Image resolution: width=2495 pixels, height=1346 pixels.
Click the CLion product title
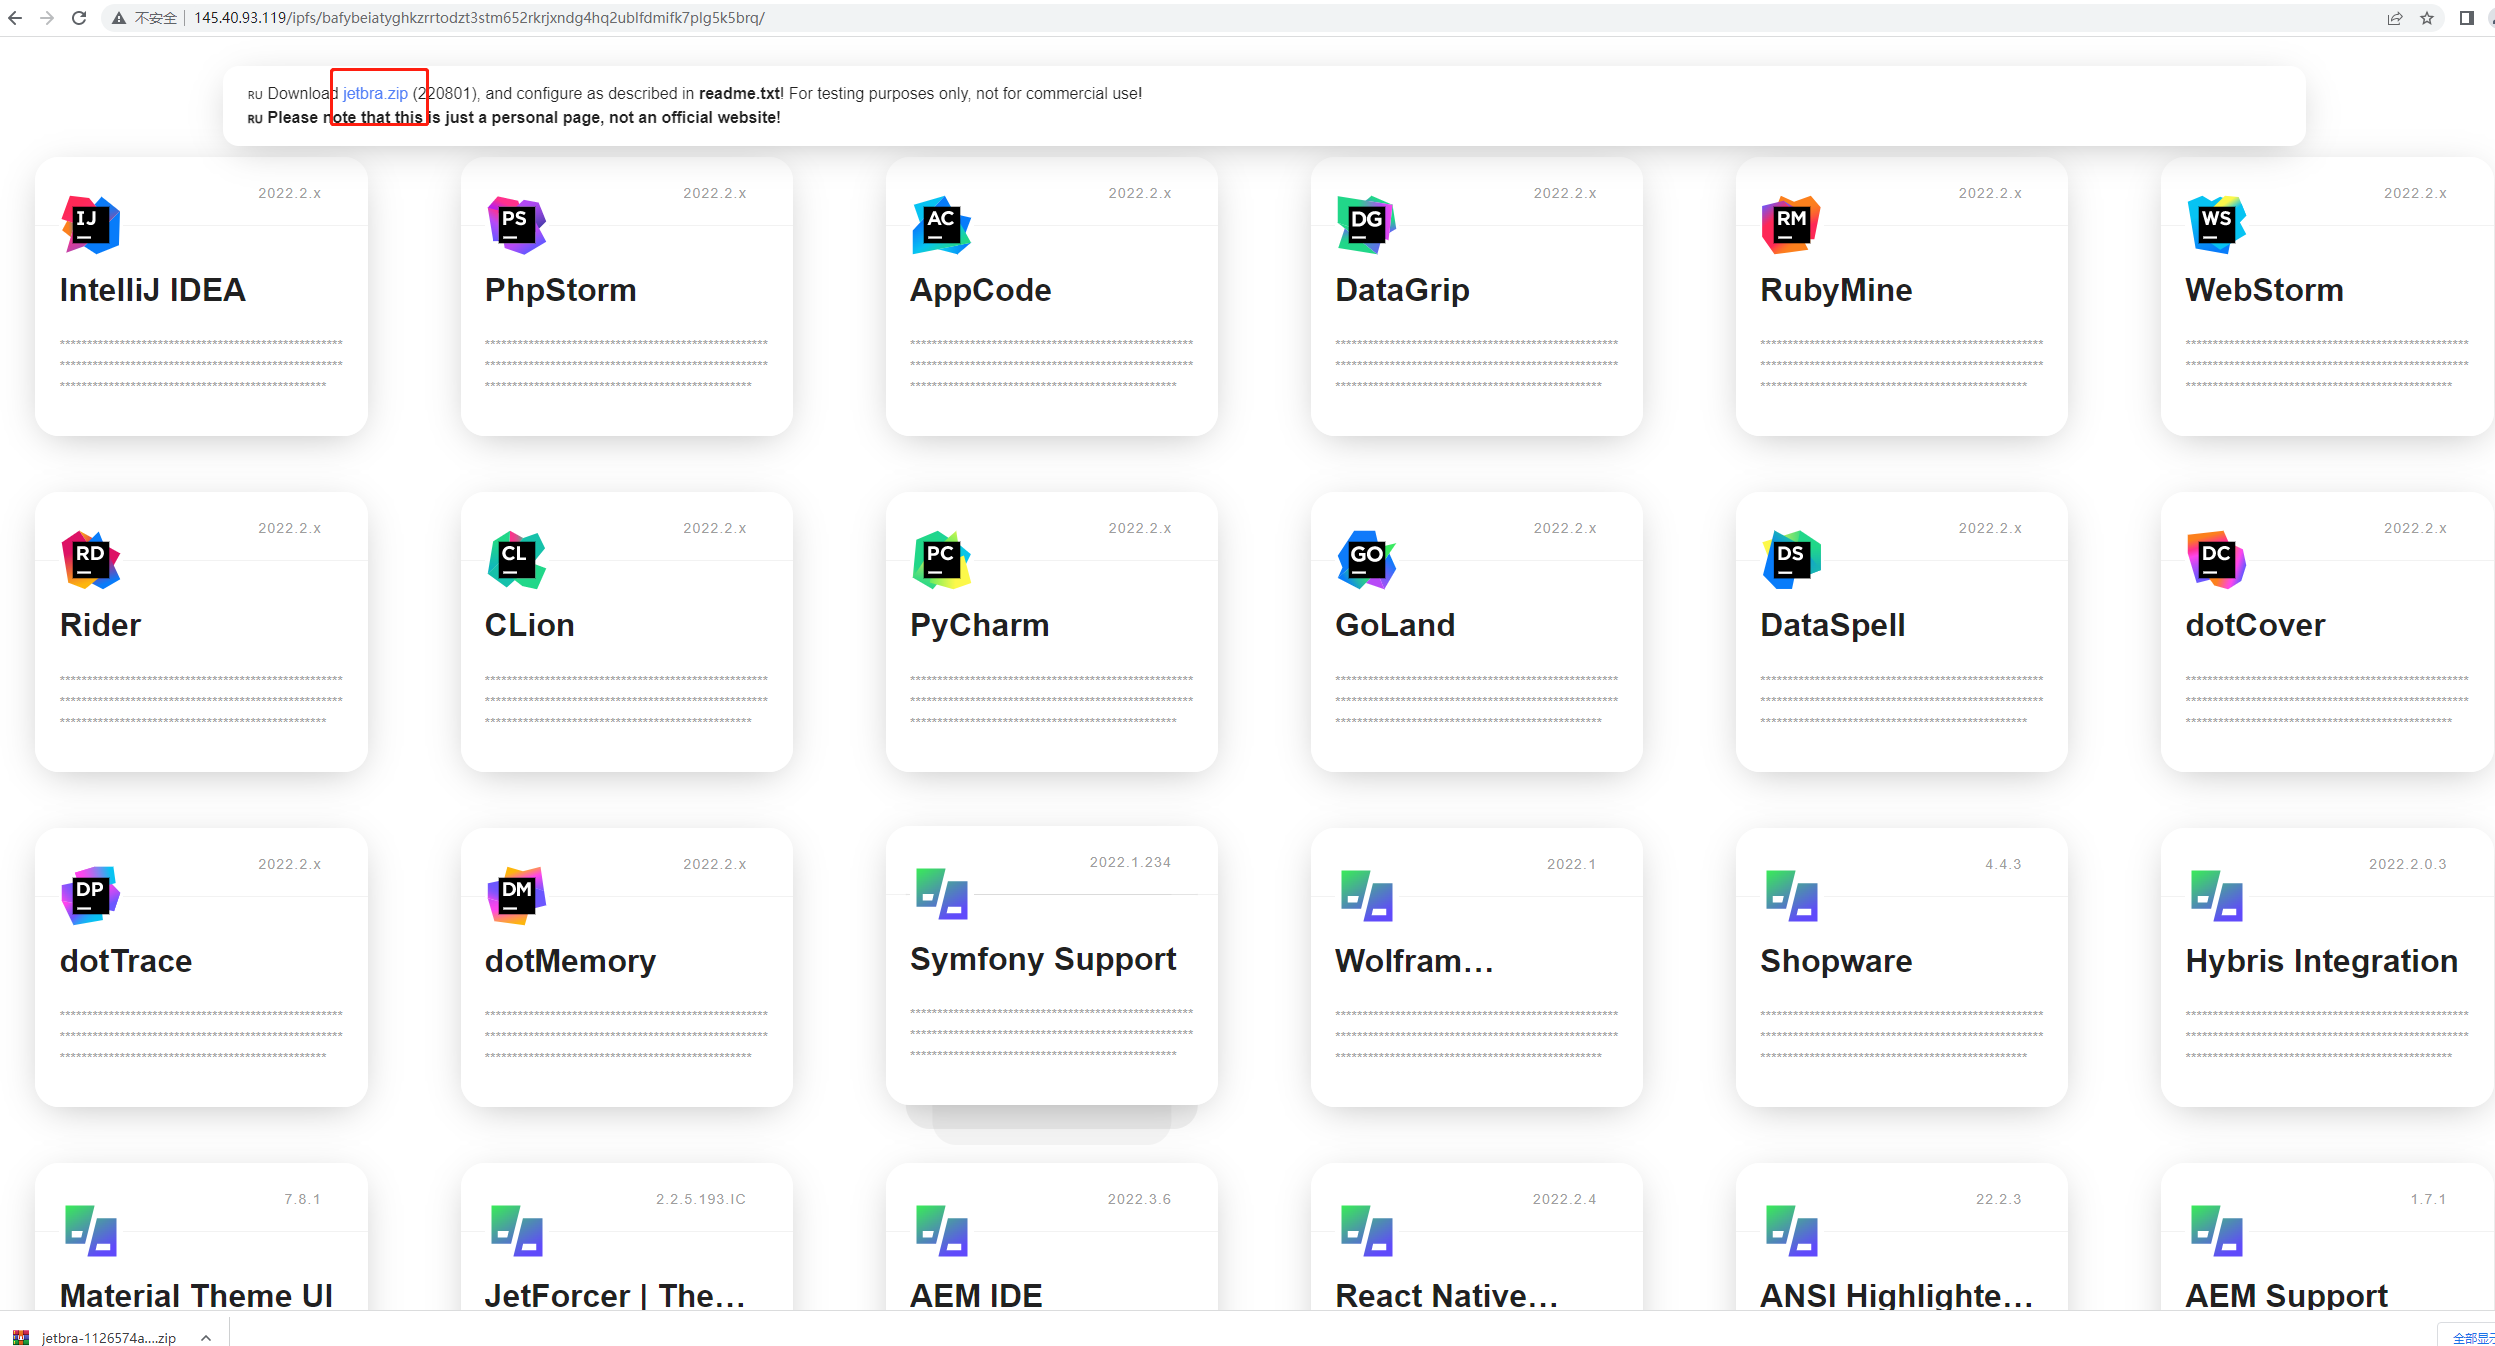point(529,625)
